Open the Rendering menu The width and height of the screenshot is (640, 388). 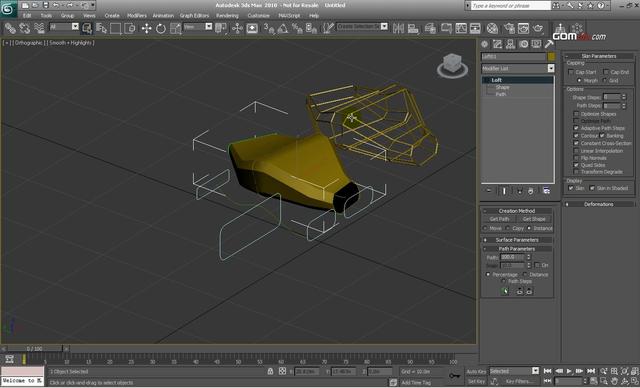[227, 16]
